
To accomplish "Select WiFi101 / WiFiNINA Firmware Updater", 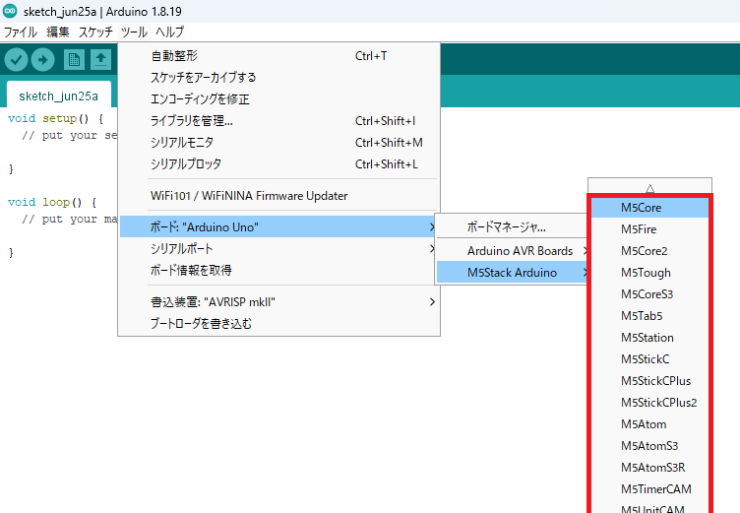I will (279, 196).
